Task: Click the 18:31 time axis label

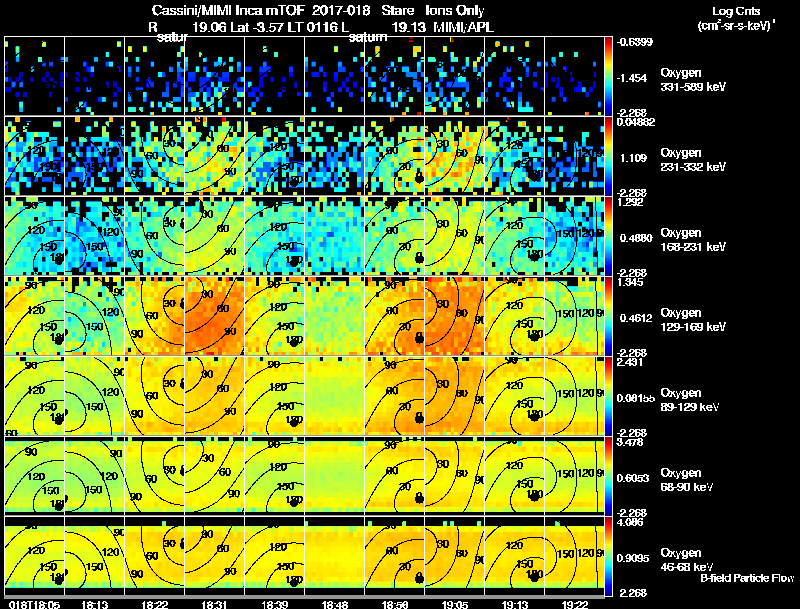Action: pos(214,605)
